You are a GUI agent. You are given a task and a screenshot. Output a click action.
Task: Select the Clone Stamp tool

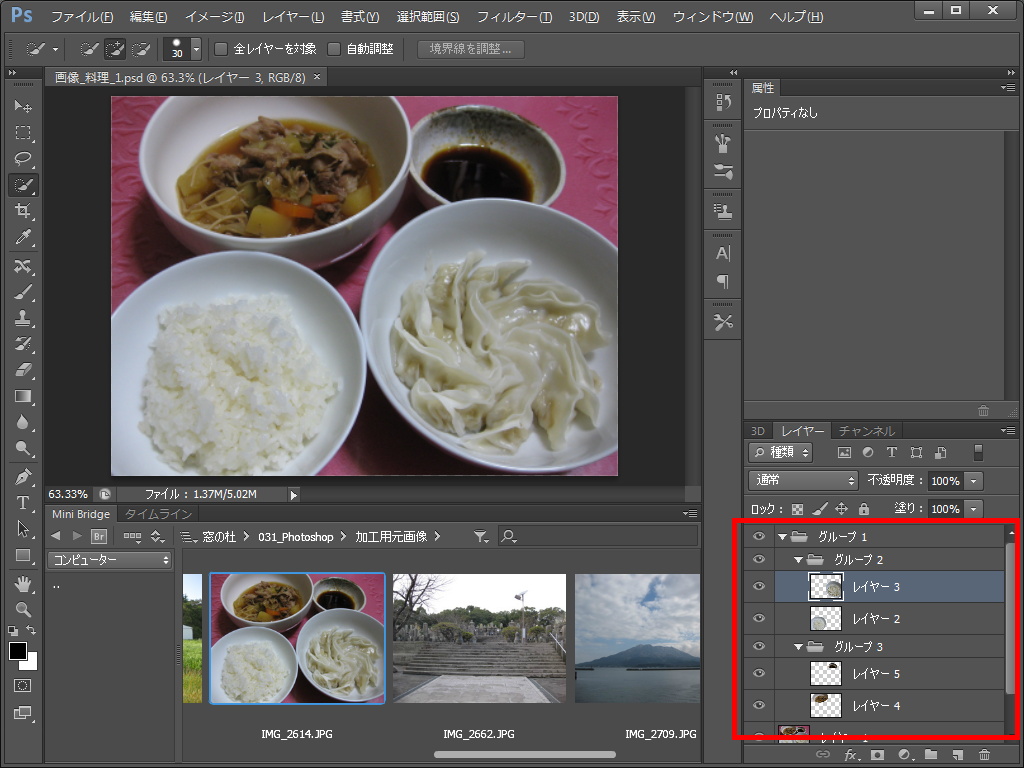coord(23,318)
